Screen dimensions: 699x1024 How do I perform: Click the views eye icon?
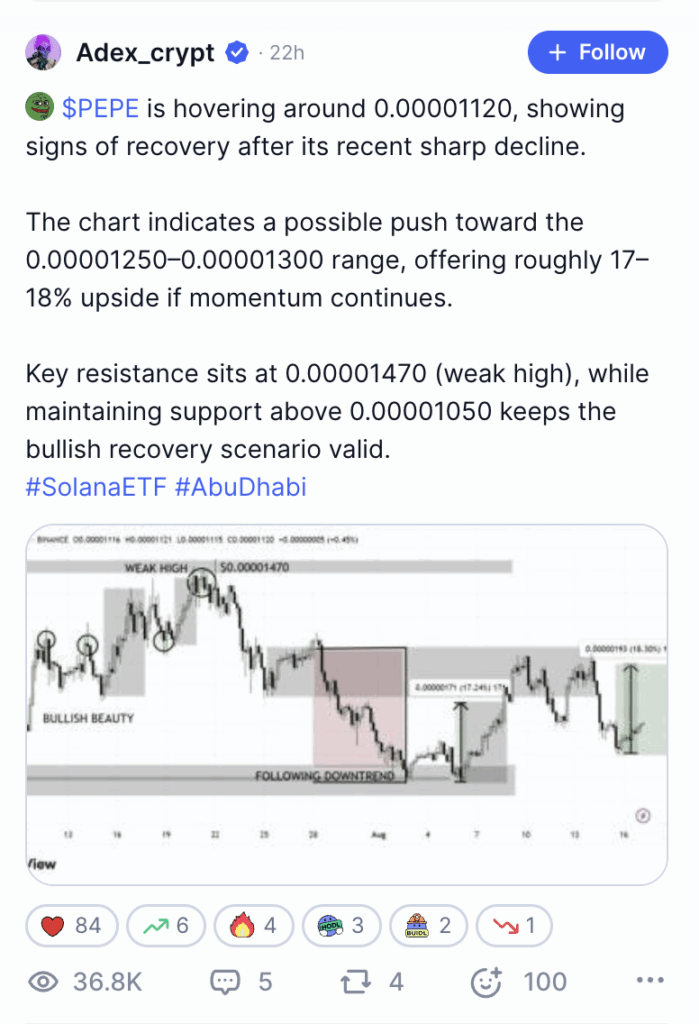(x=43, y=982)
